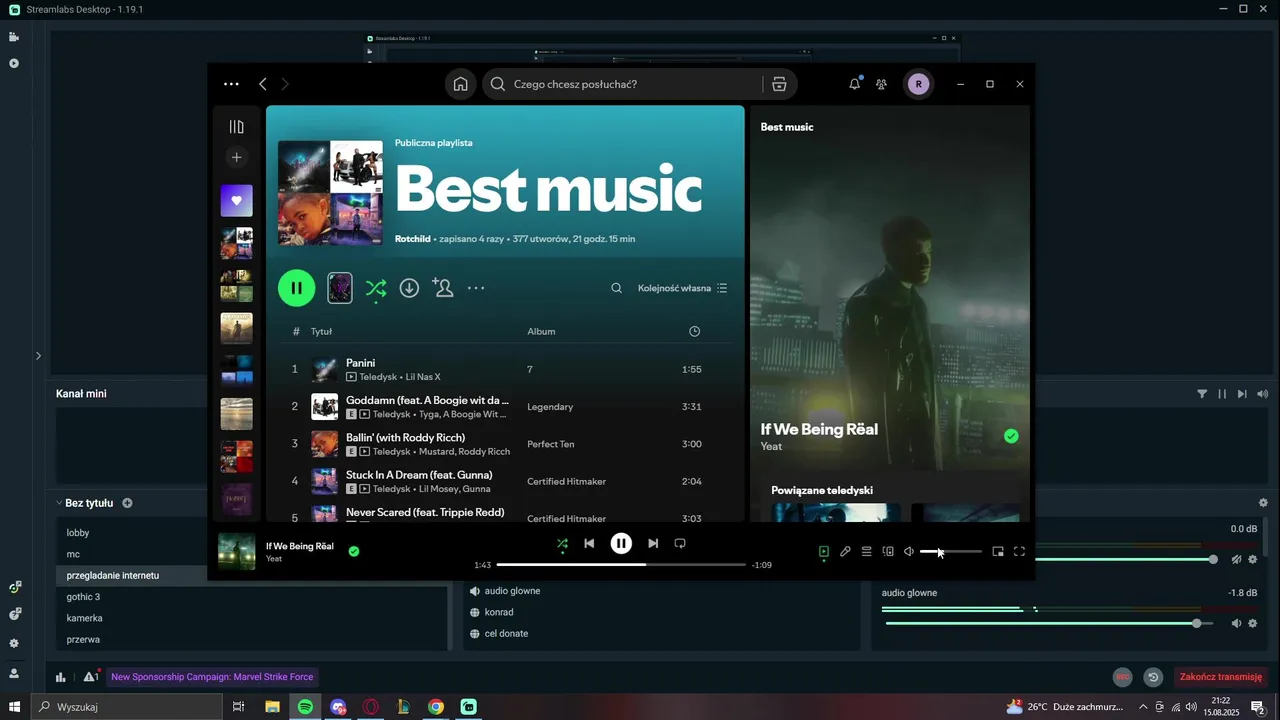The image size is (1280, 720).
Task: Open Spotify notifications bell
Action: (x=854, y=84)
